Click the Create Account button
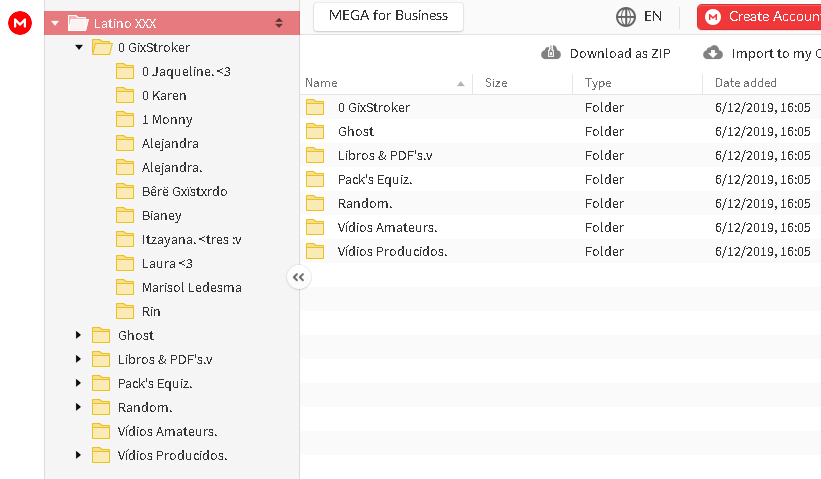This screenshot has height=479, width=821. click(x=759, y=17)
